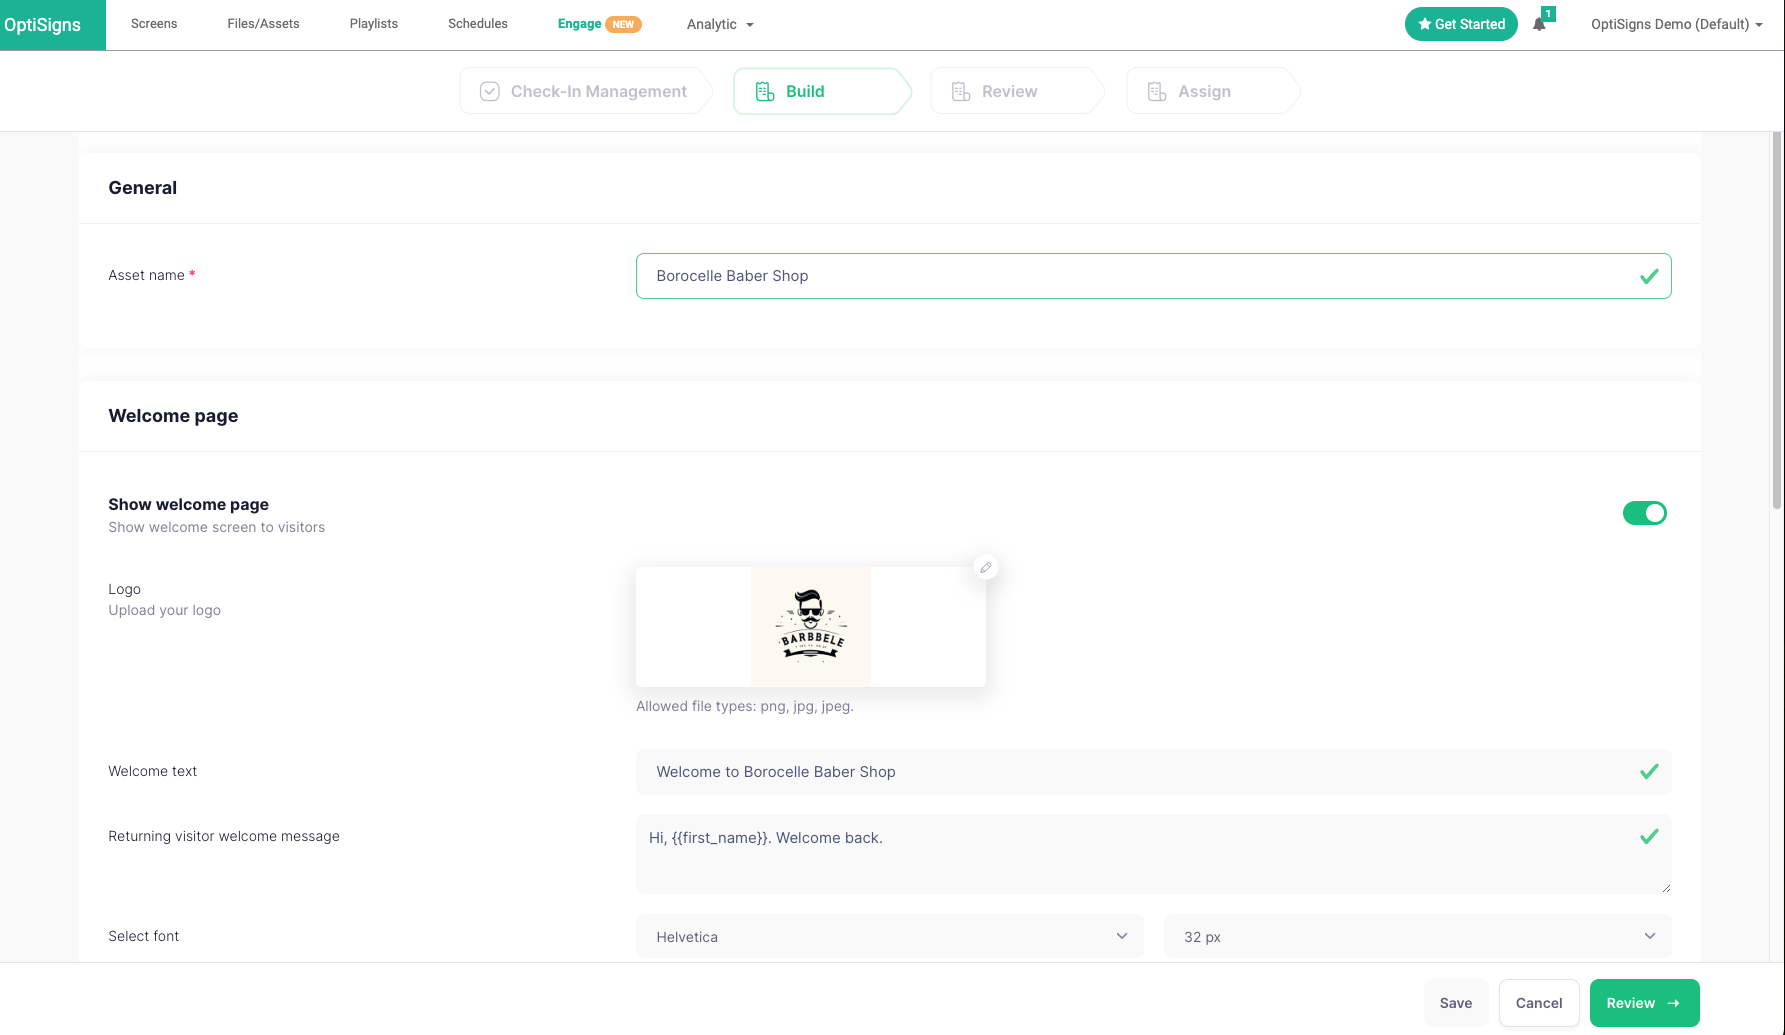This screenshot has height=1035, width=1785.
Task: Expand the Analytic menu dropdown
Action: point(720,24)
